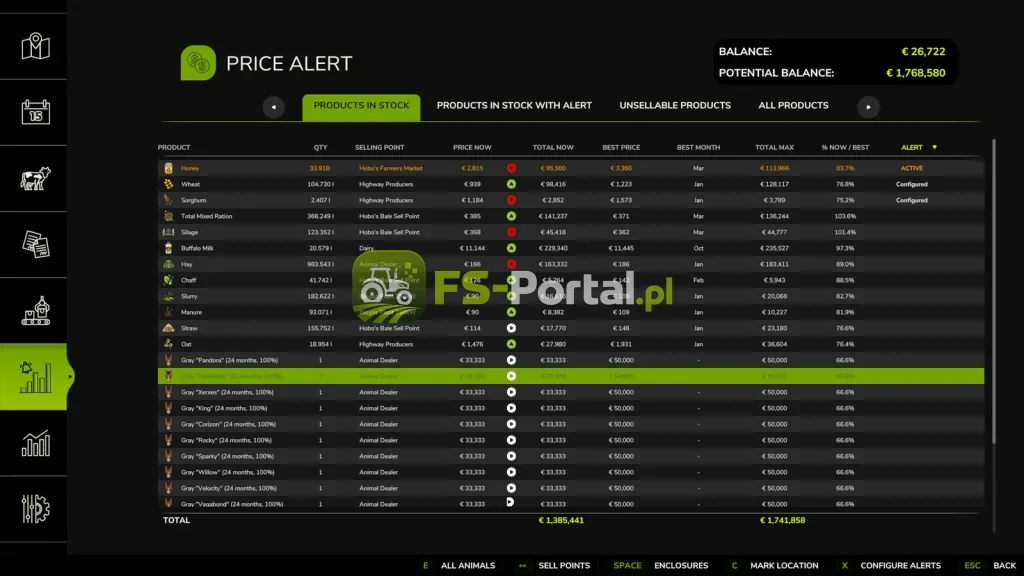Image resolution: width=1024 pixels, height=576 pixels.
Task: Click the red trend indicator for Silage
Action: tap(511, 232)
